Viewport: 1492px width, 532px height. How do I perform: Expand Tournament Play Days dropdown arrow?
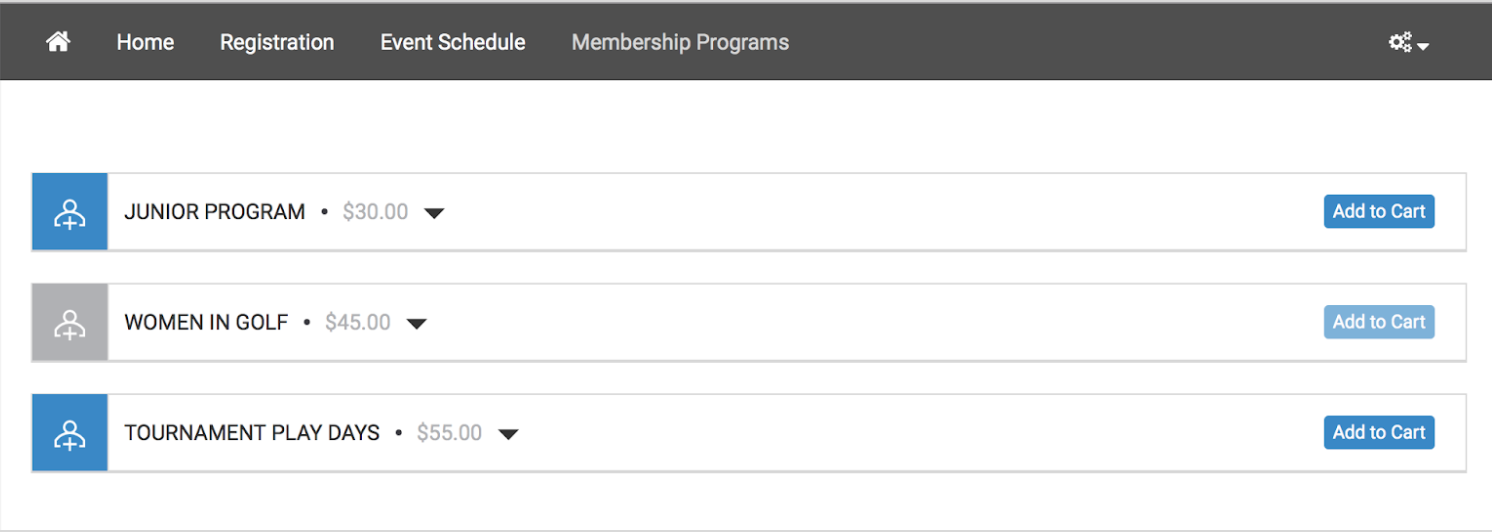[x=508, y=434]
